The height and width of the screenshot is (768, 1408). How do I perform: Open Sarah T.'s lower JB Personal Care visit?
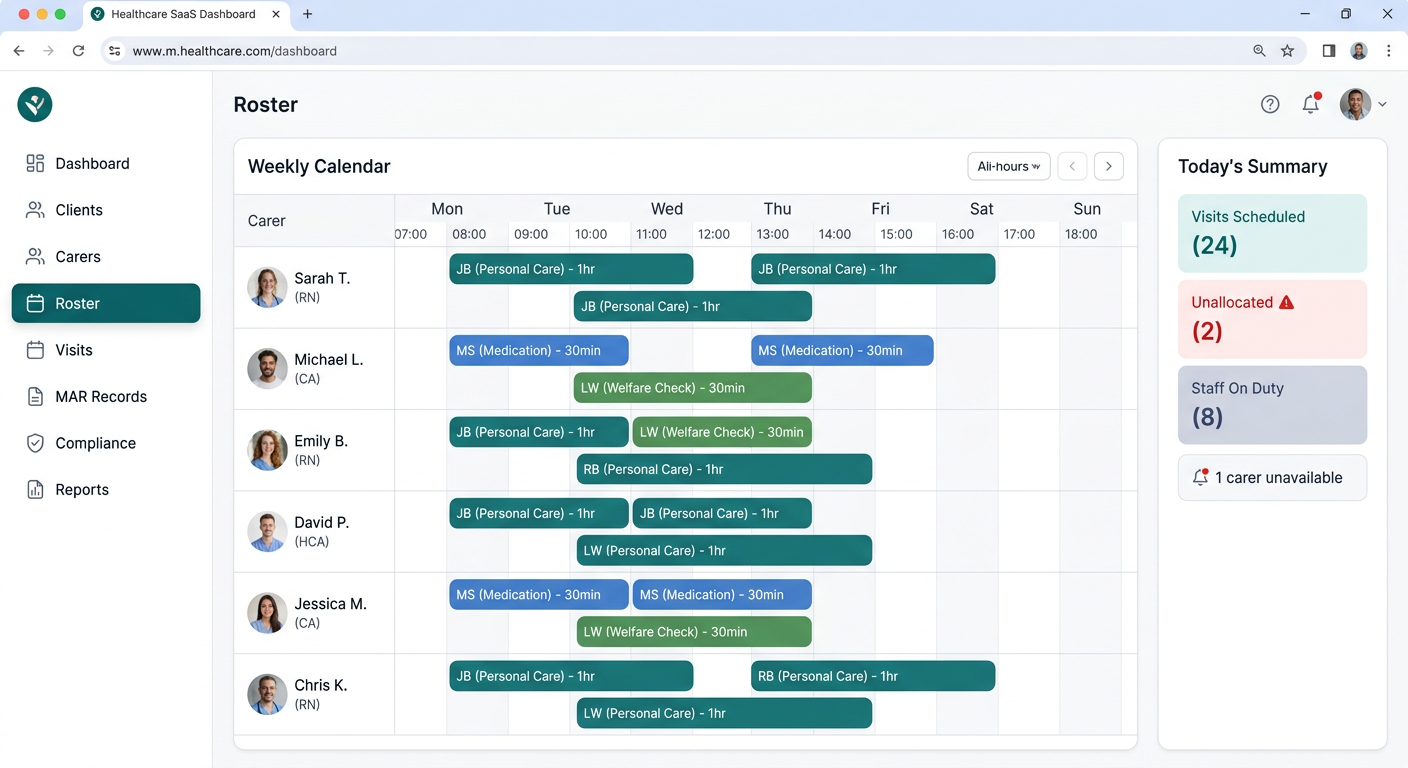pyautogui.click(x=693, y=306)
